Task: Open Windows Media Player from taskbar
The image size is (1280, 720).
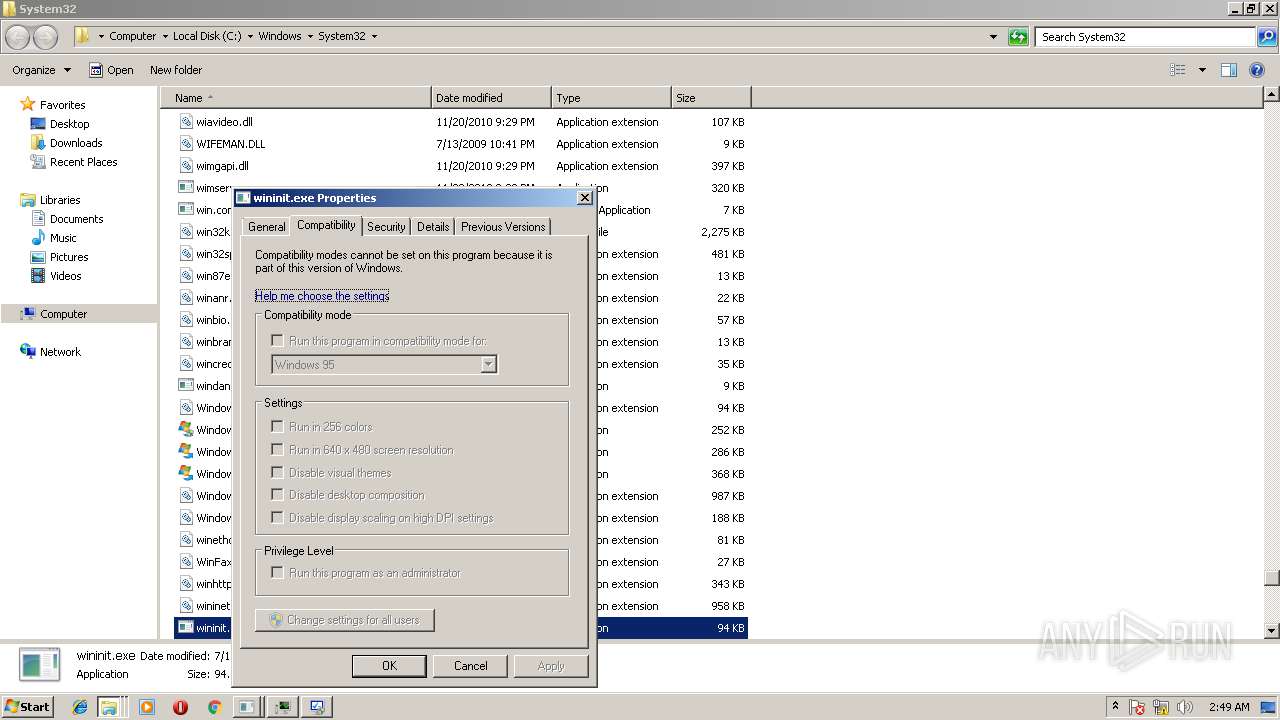Action: click(x=147, y=707)
